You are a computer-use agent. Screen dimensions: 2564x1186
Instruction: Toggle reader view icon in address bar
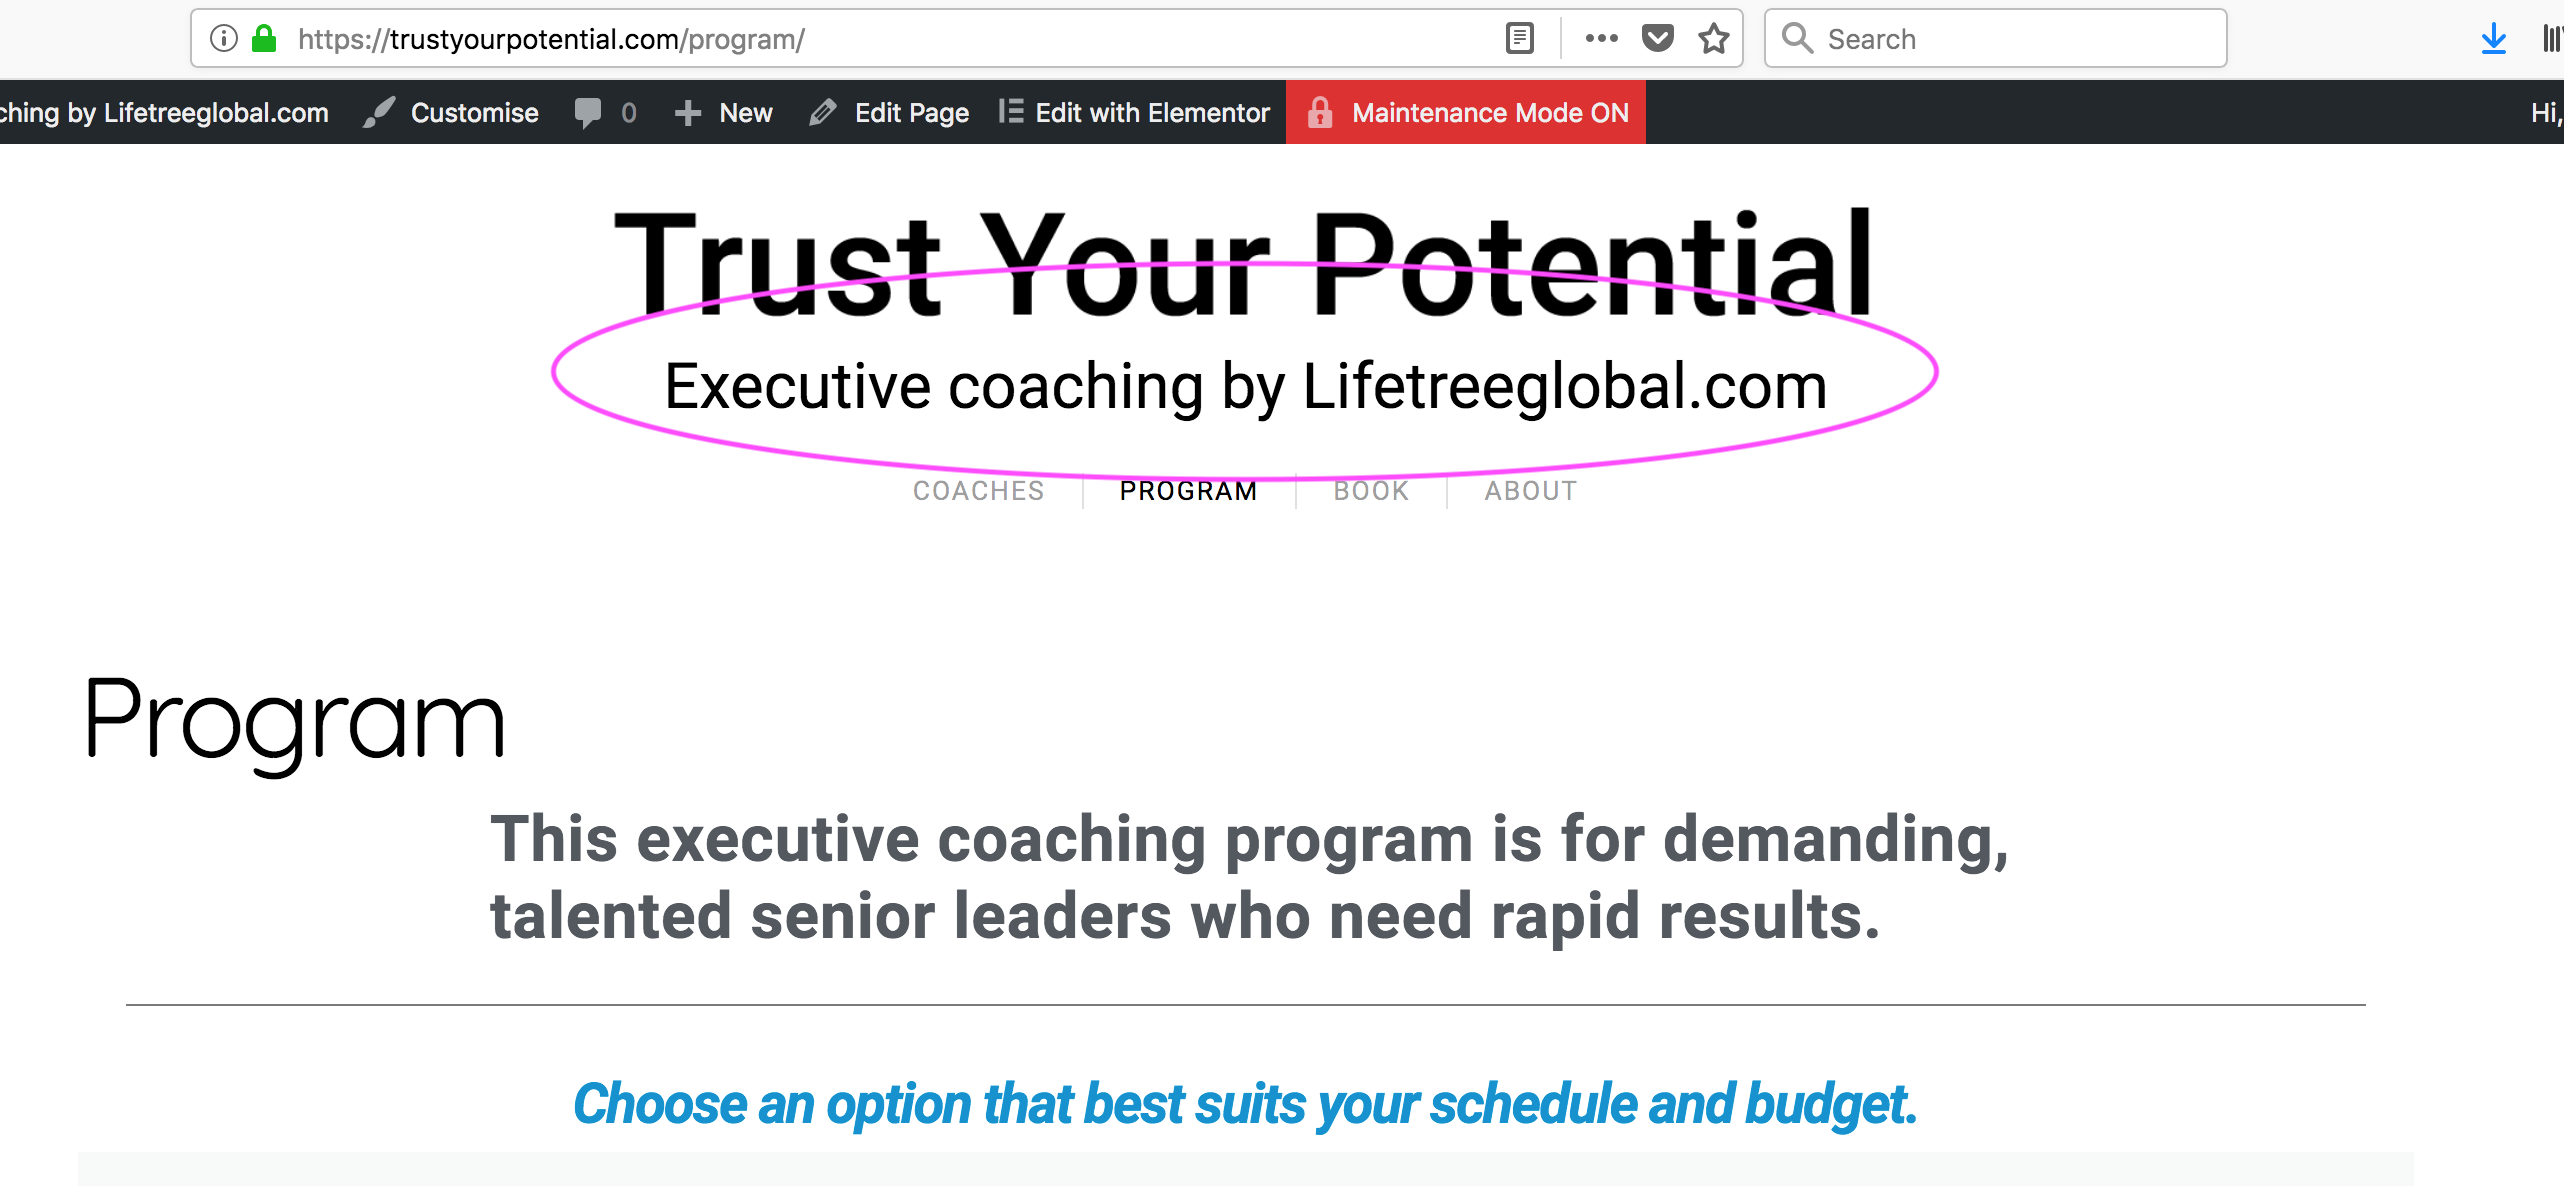pos(1519,39)
